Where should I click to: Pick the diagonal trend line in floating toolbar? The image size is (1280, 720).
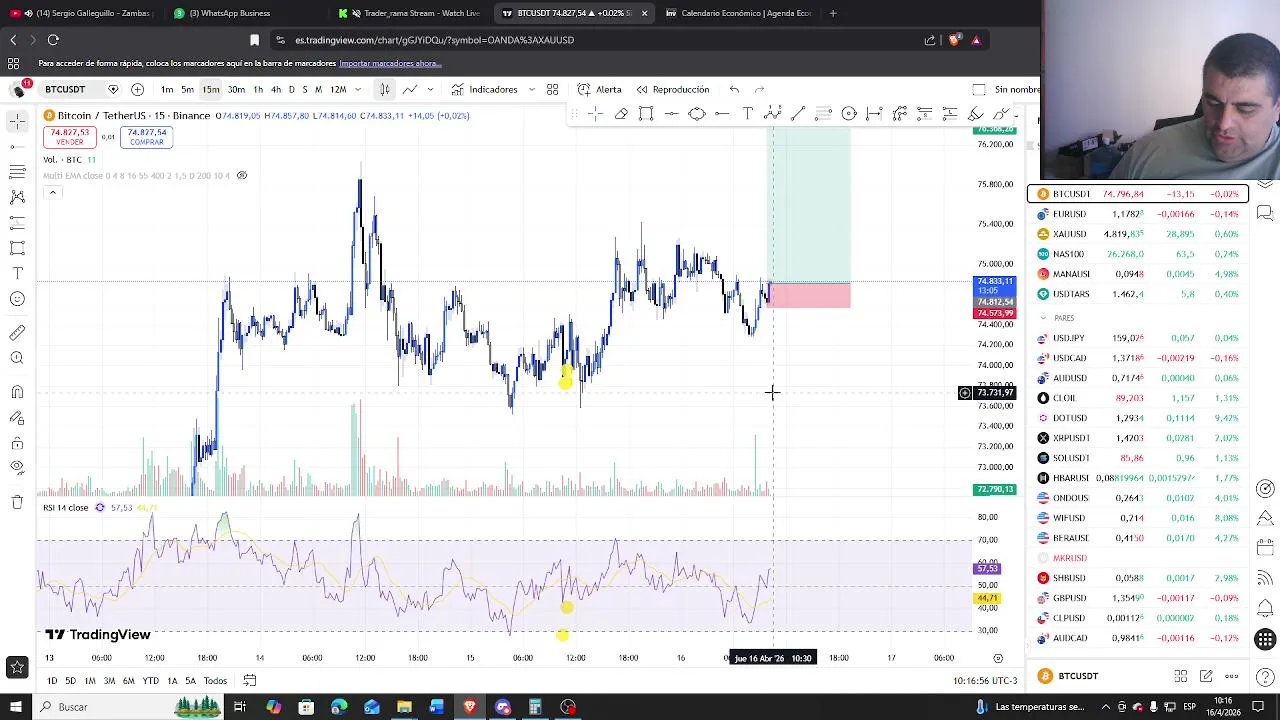798,114
